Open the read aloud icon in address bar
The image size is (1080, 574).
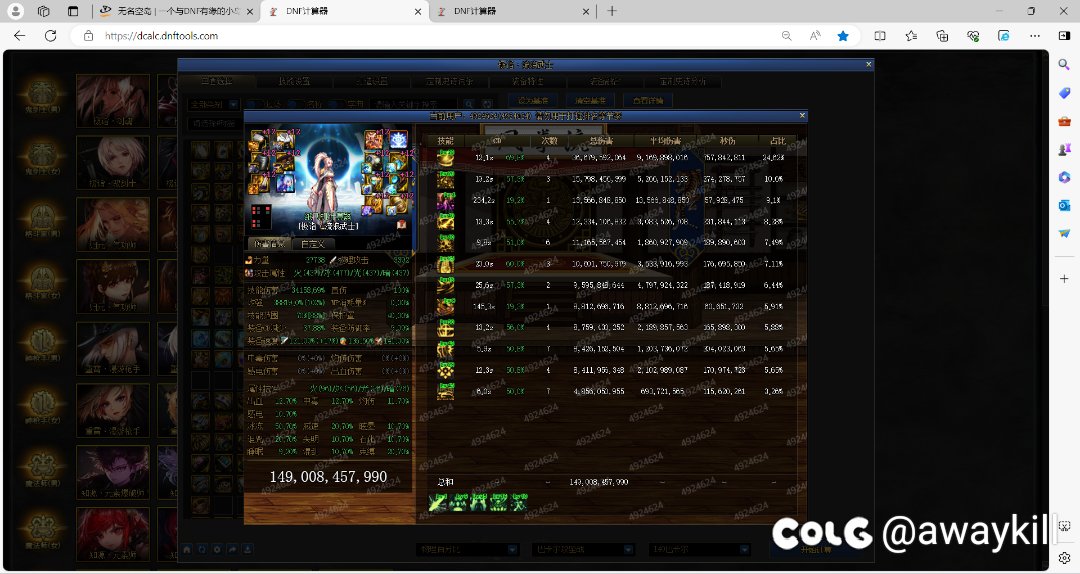(x=815, y=36)
